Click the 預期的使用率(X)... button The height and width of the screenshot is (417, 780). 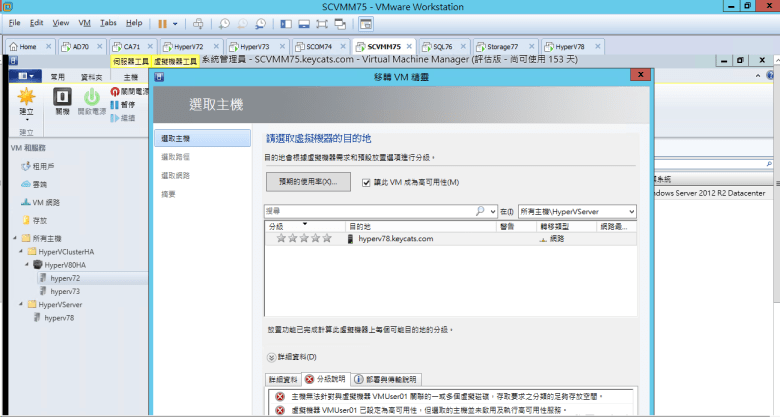pos(308,182)
